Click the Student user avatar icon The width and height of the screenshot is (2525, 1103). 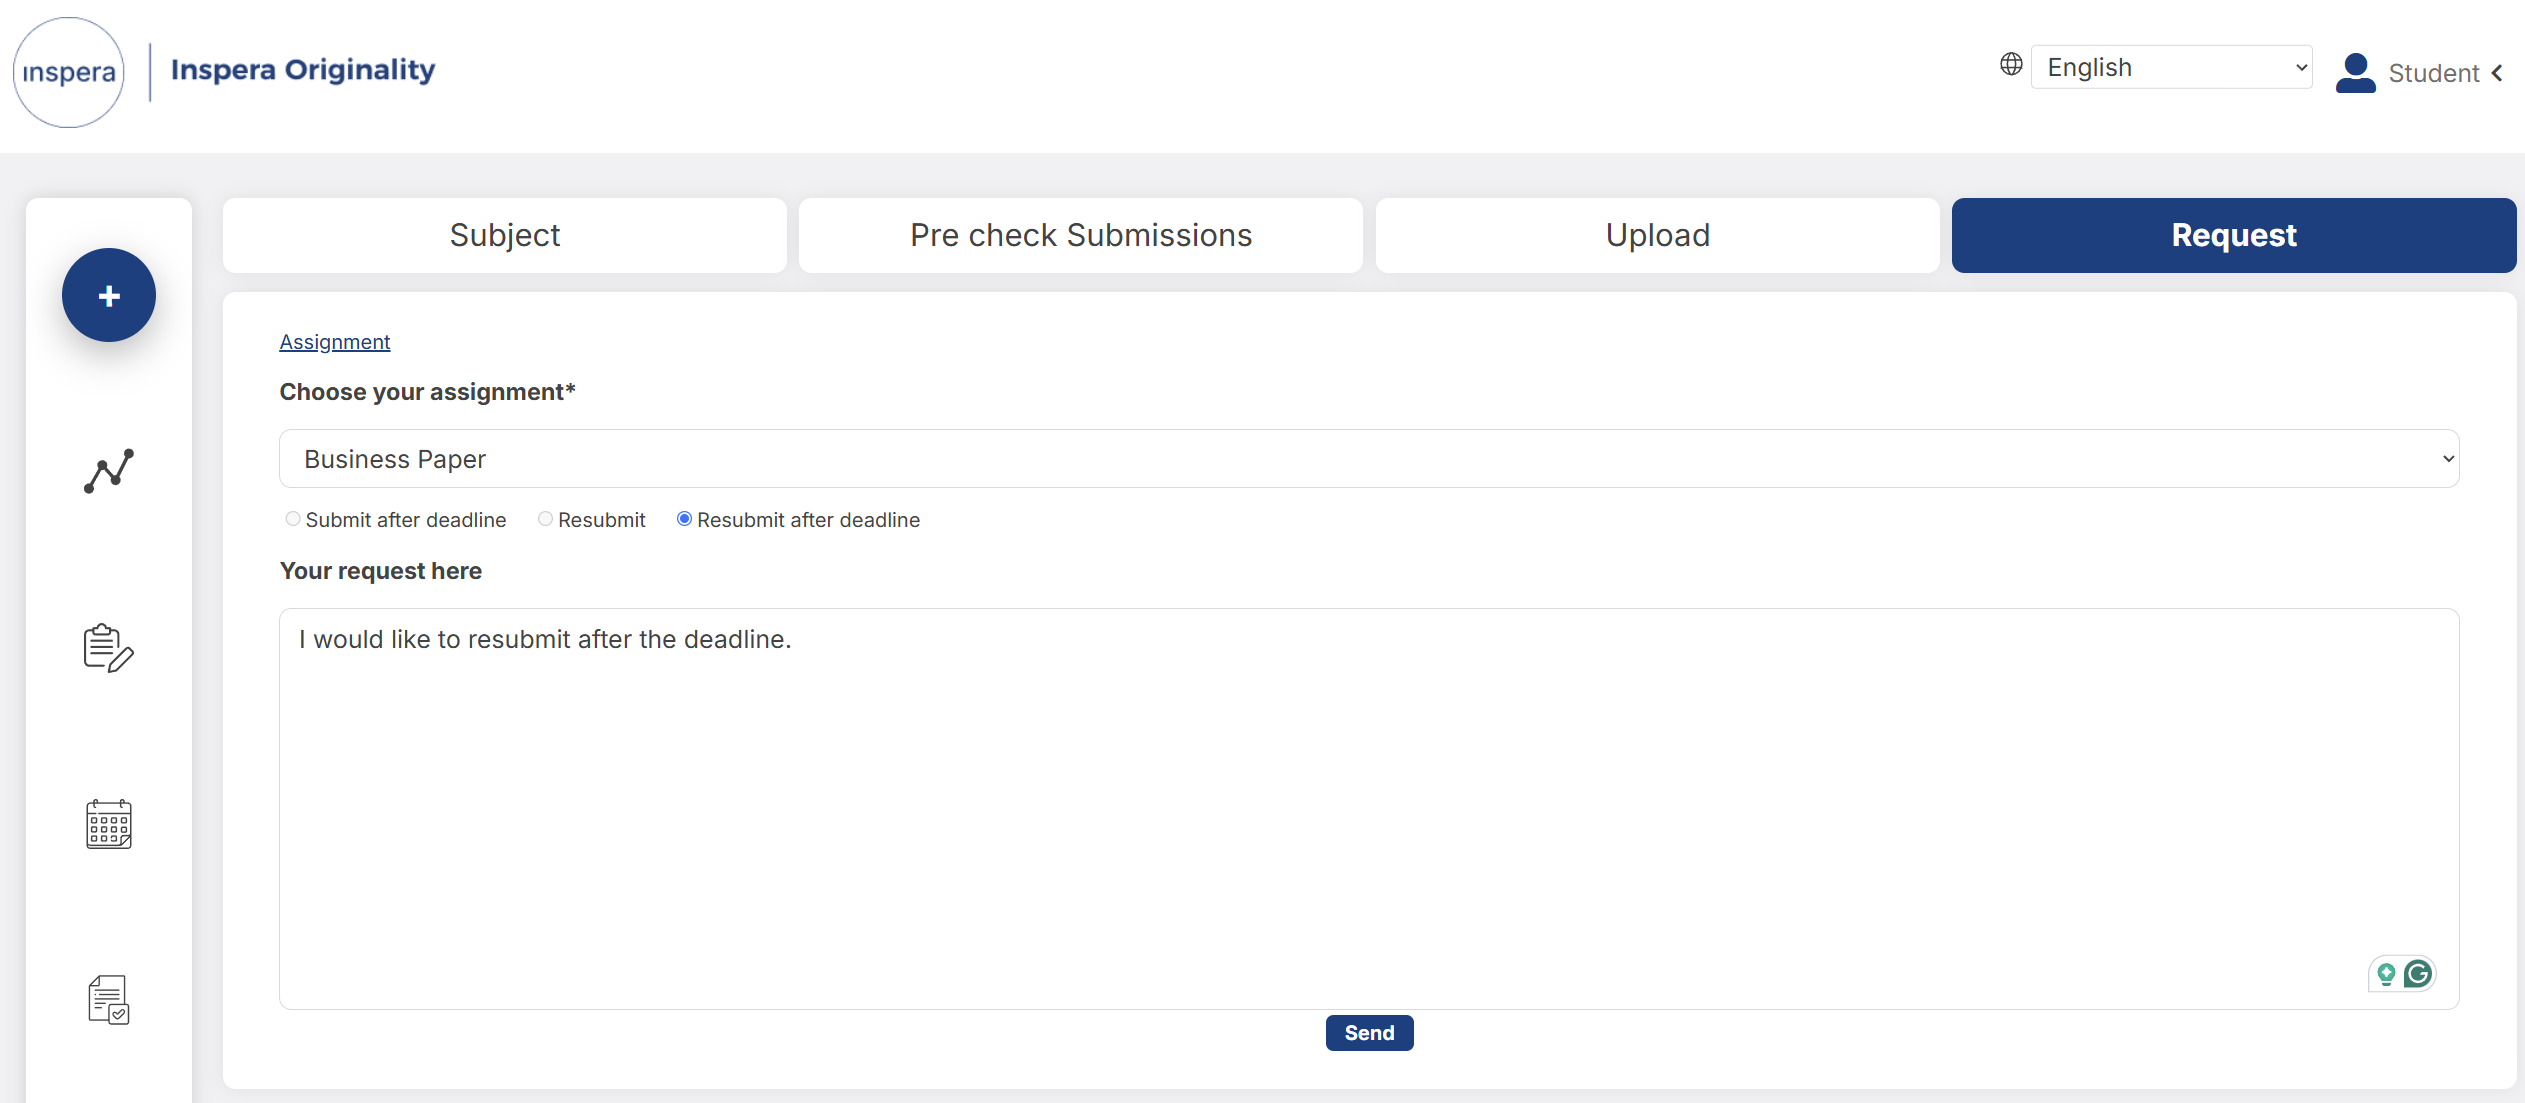pyautogui.click(x=2355, y=73)
